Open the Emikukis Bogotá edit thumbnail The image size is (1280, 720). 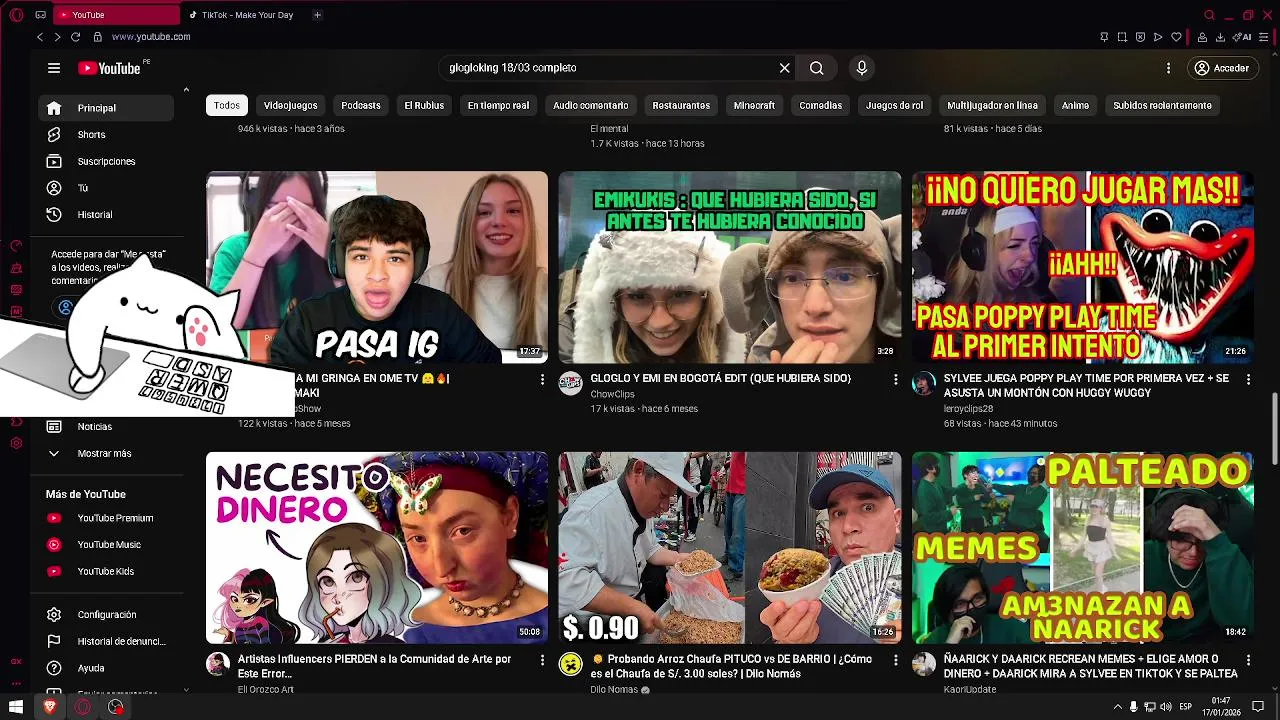tap(729, 267)
